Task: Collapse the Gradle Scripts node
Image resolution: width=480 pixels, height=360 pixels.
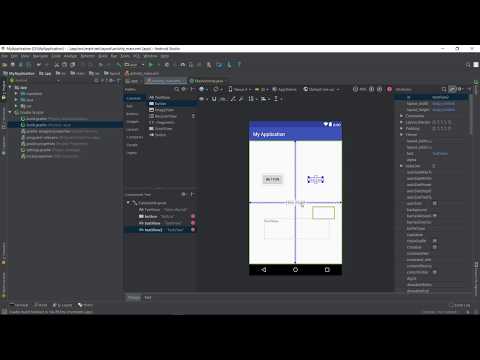Action: [10, 112]
